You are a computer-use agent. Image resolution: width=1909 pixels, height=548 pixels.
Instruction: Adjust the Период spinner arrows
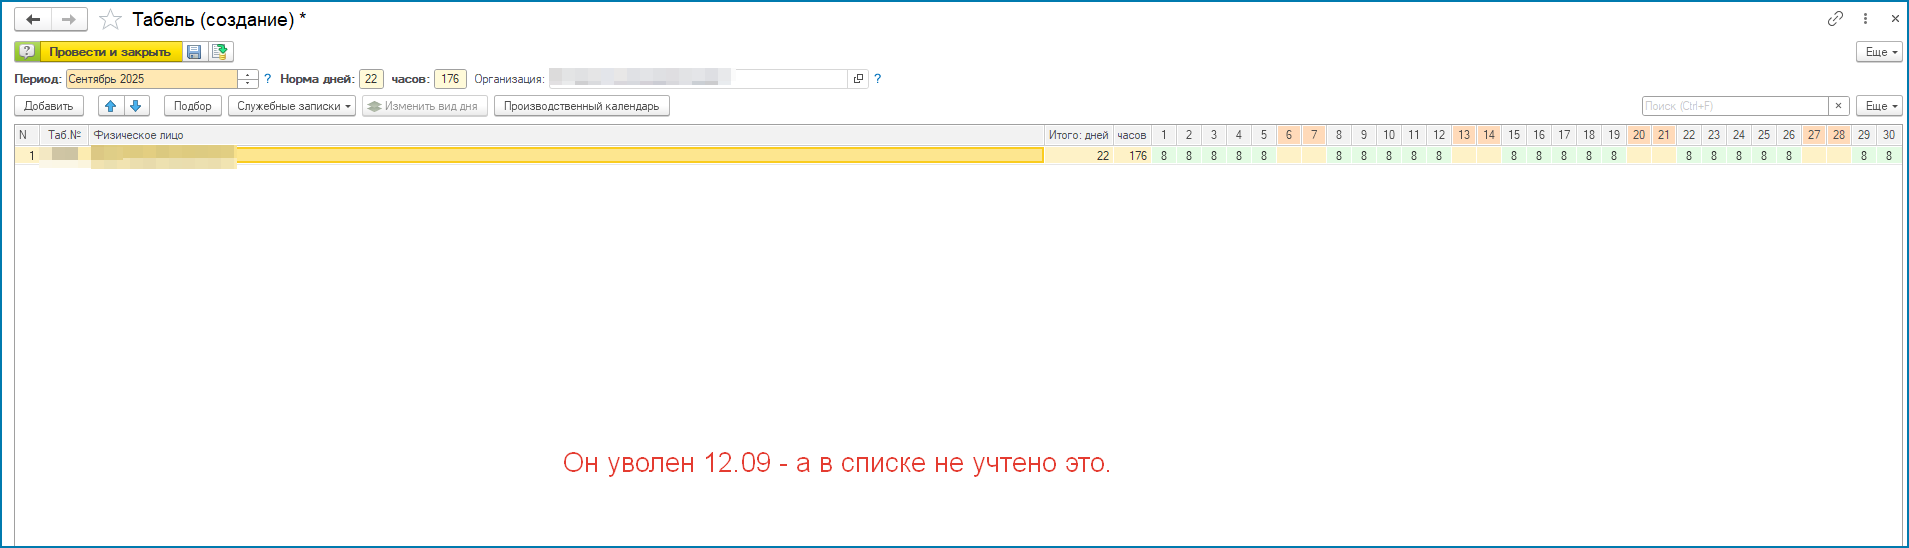(248, 79)
